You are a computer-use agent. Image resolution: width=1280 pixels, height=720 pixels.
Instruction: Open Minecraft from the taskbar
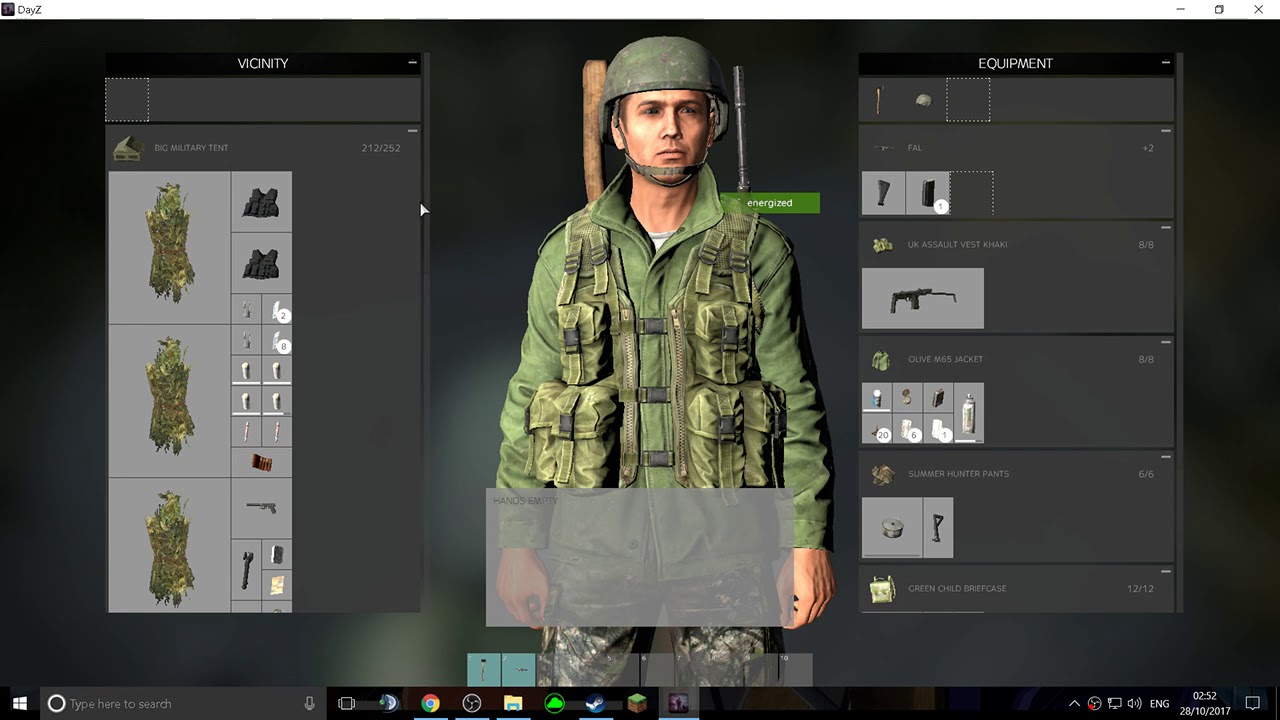(637, 703)
